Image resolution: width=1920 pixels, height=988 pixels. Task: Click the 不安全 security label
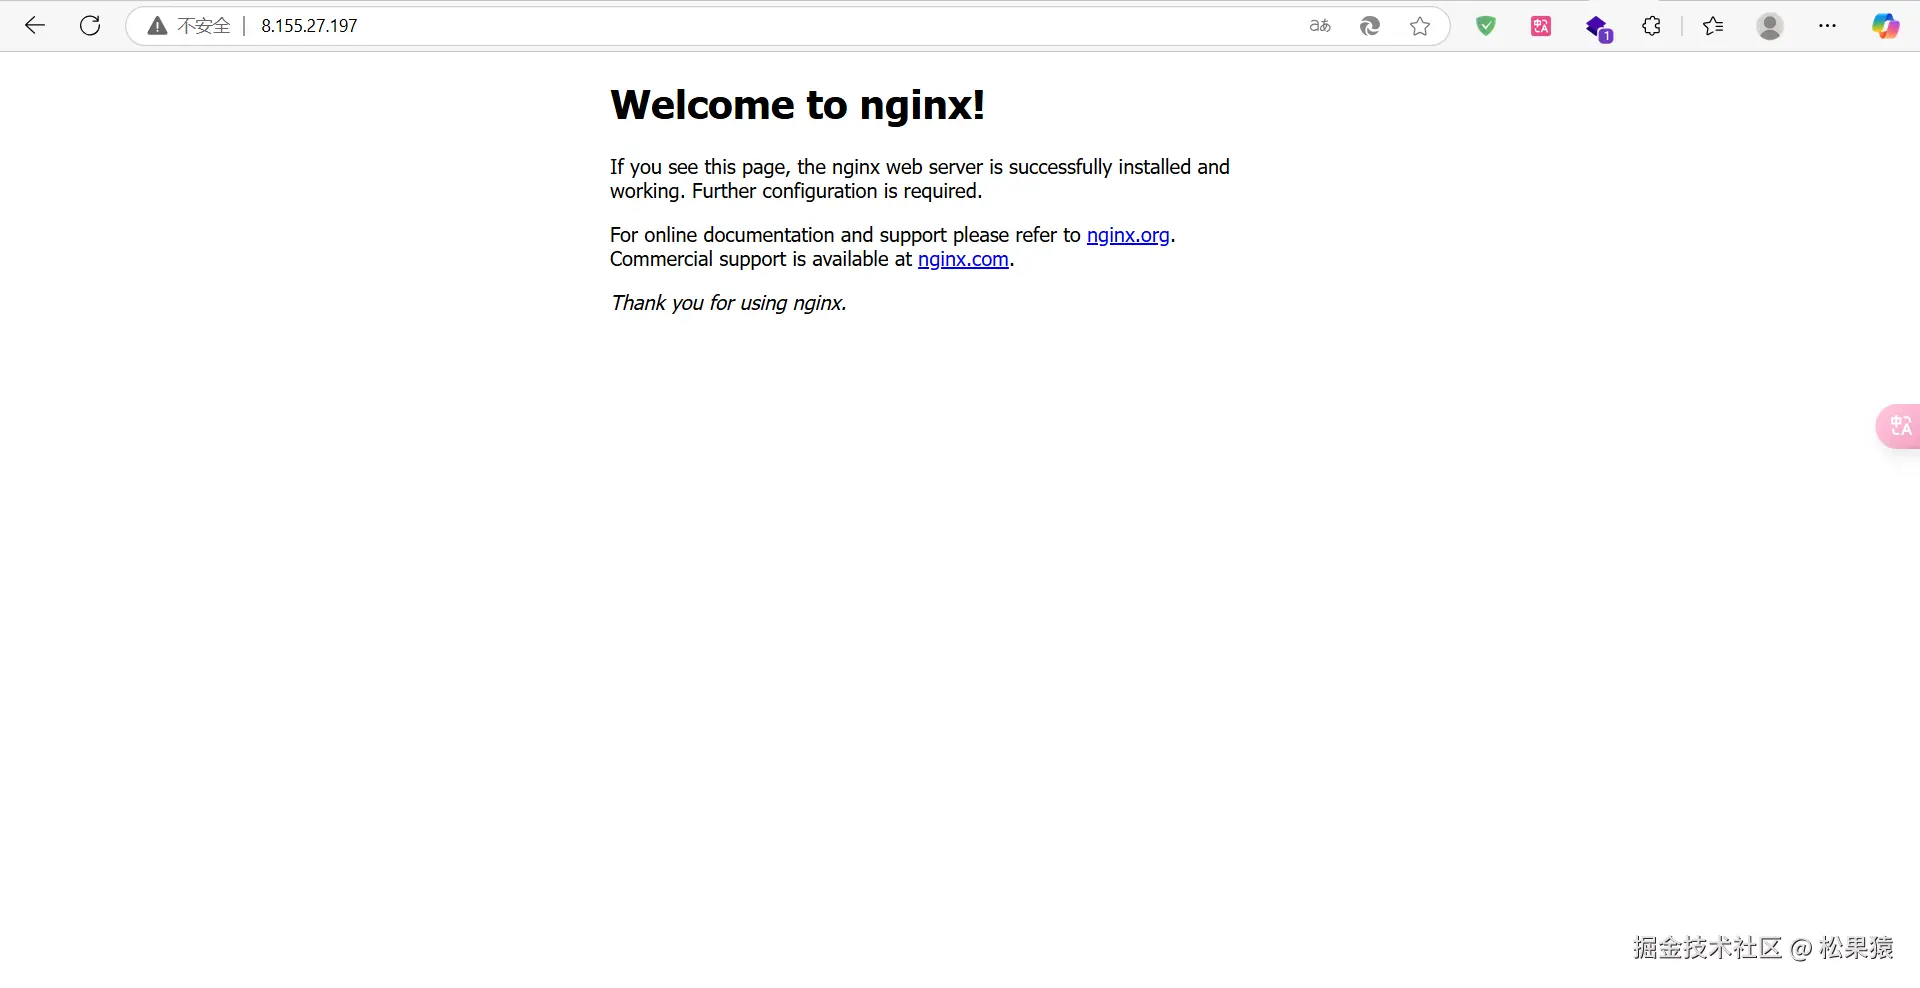pos(204,26)
